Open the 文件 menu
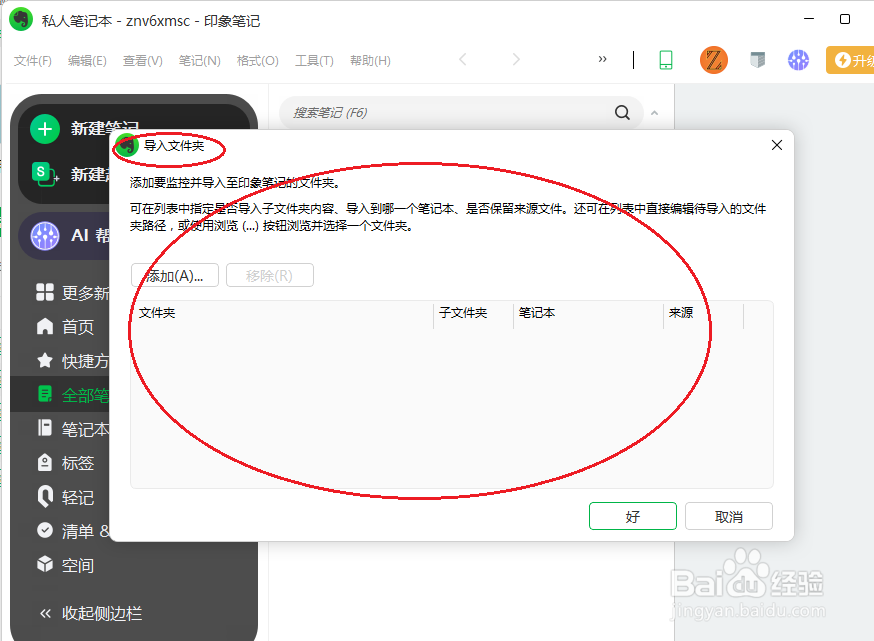Screen dimensions: 874x641 click(x=33, y=60)
